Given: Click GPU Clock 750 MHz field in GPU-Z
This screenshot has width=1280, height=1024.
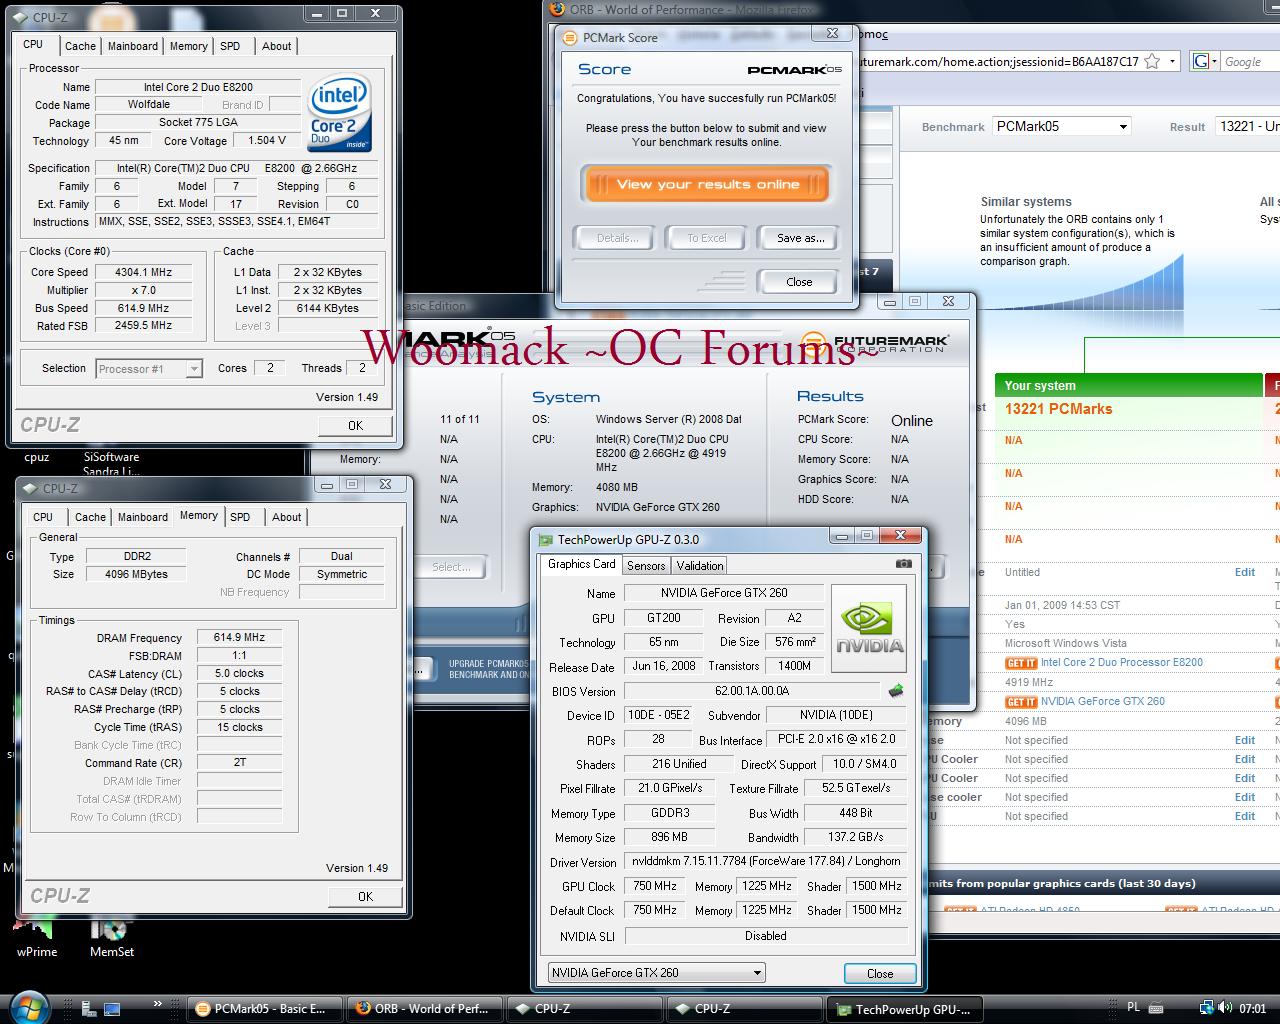Looking at the screenshot, I should [x=656, y=886].
